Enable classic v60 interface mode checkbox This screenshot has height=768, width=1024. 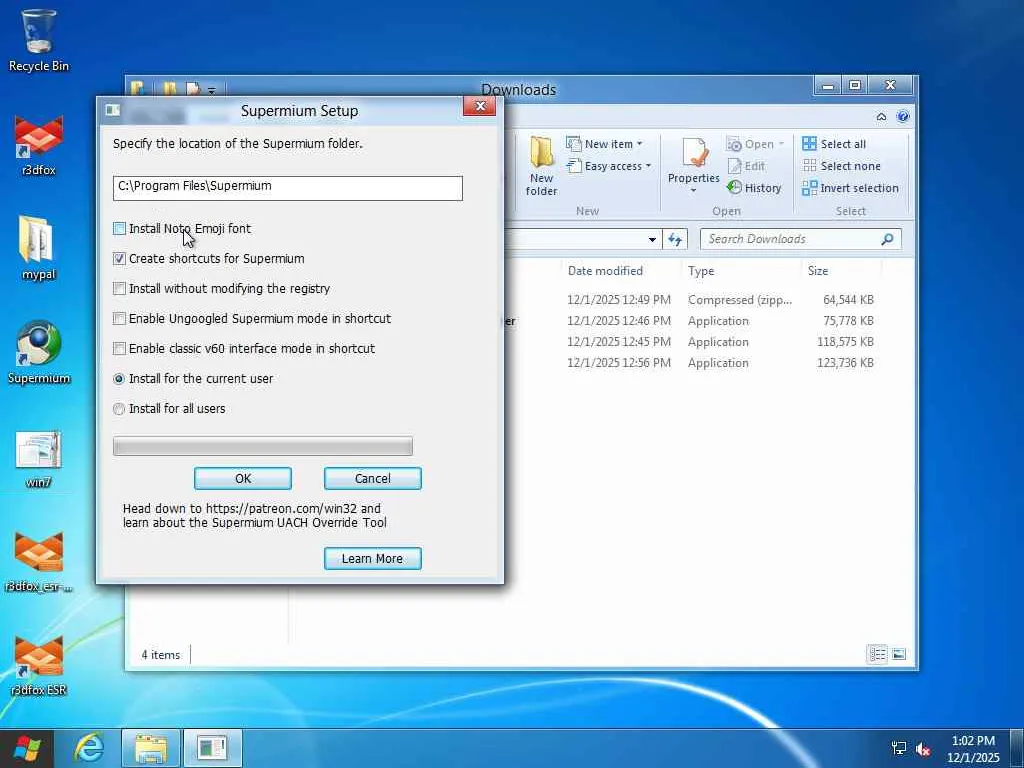click(119, 349)
